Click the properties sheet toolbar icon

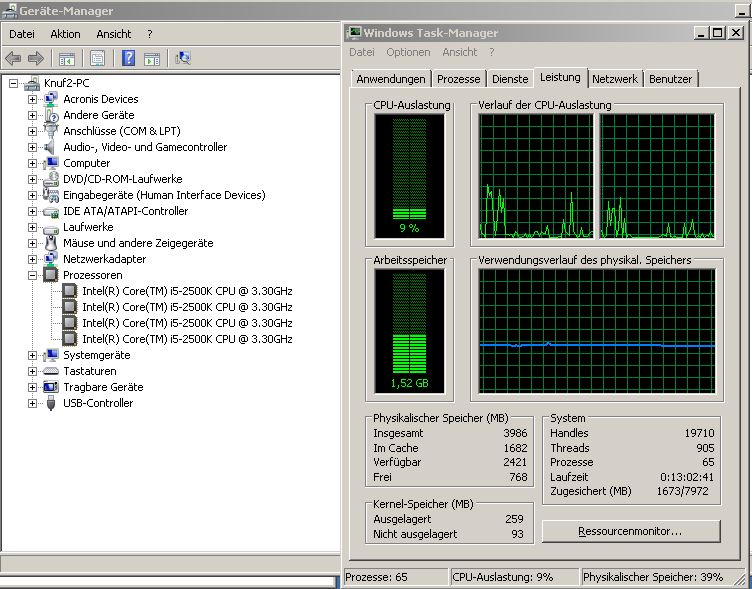97,59
